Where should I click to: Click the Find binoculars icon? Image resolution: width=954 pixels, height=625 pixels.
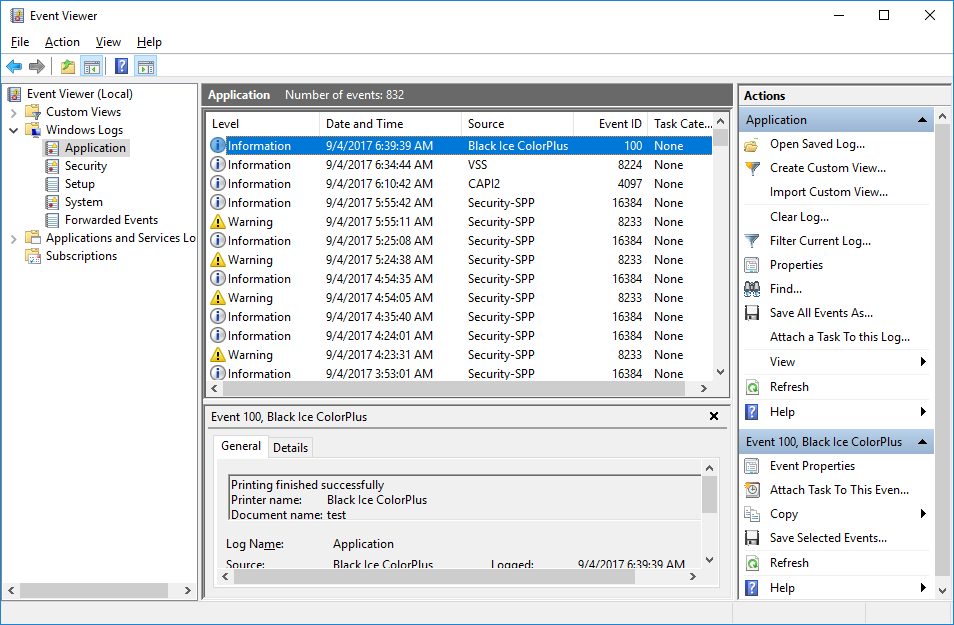tap(752, 289)
